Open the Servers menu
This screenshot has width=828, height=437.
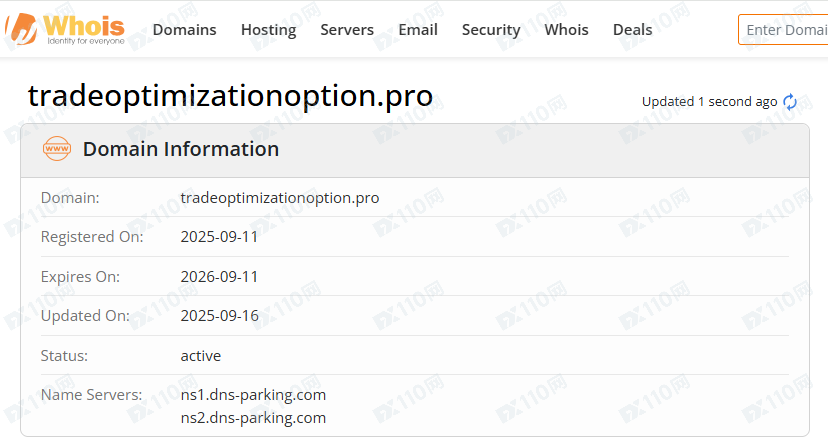coord(347,30)
